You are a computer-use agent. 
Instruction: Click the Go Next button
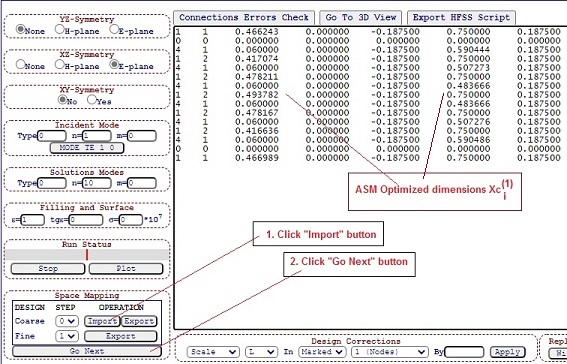pyautogui.click(x=87, y=351)
